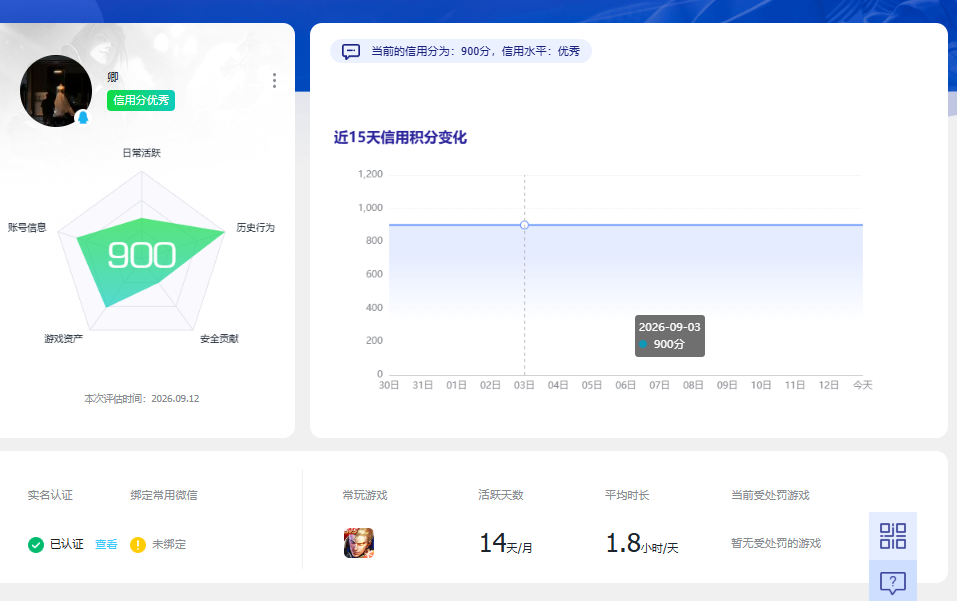Click the 实名认证 heading
Screen dimensions: 957x601
(50, 495)
